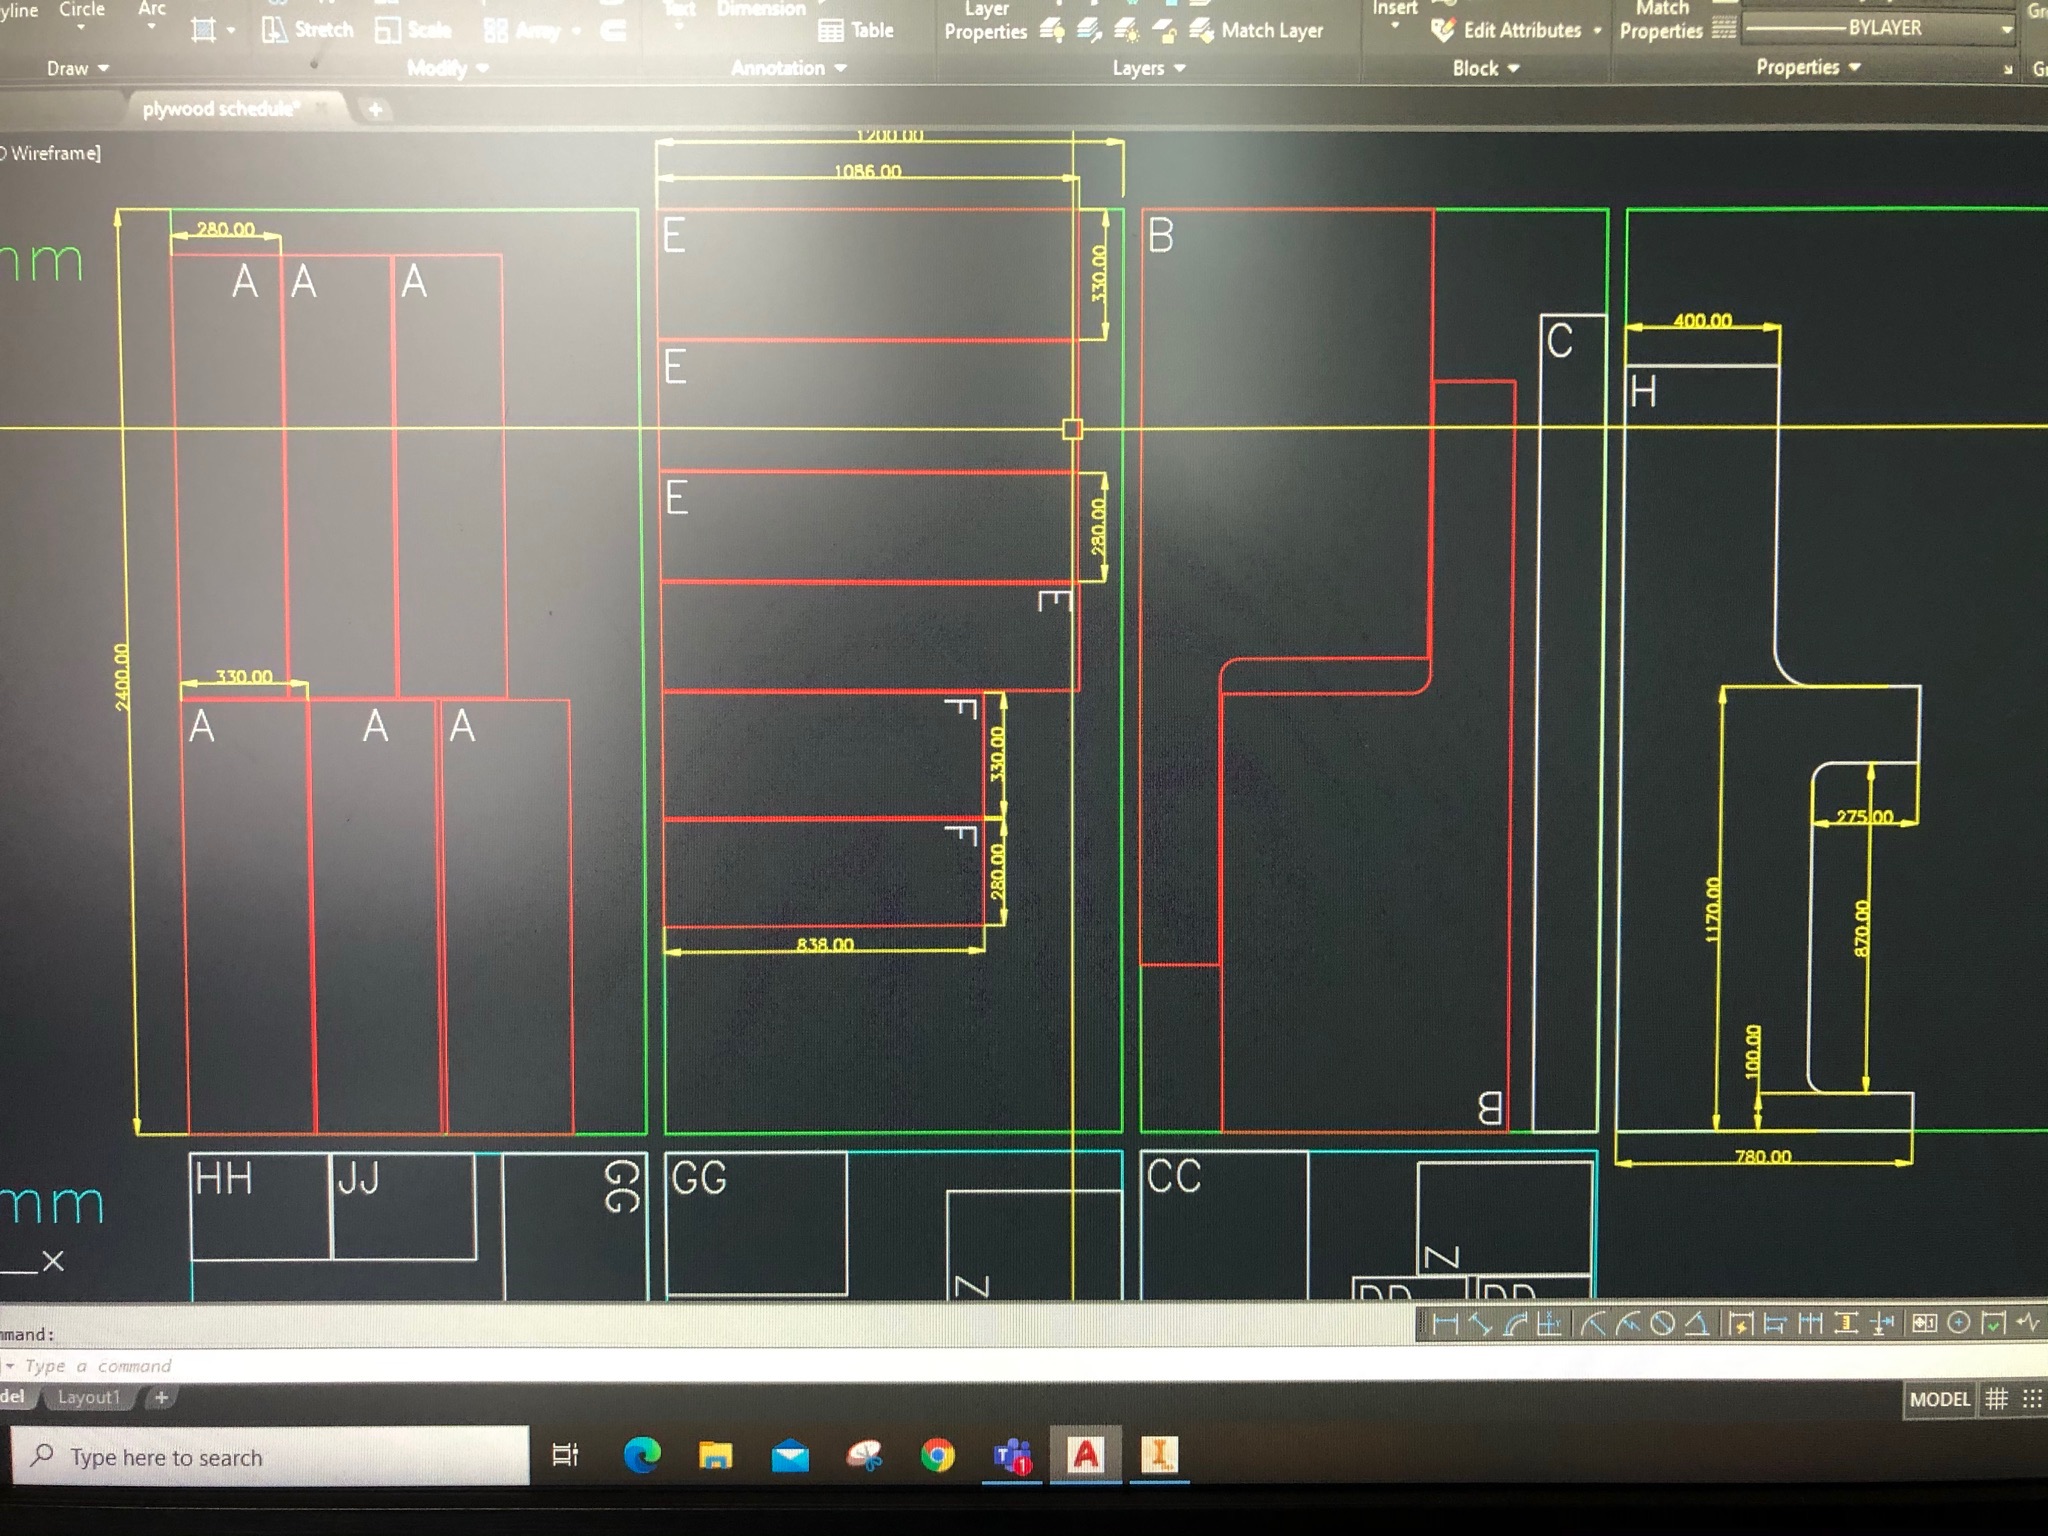Pick the Center Mark circle icon

[1959, 1324]
